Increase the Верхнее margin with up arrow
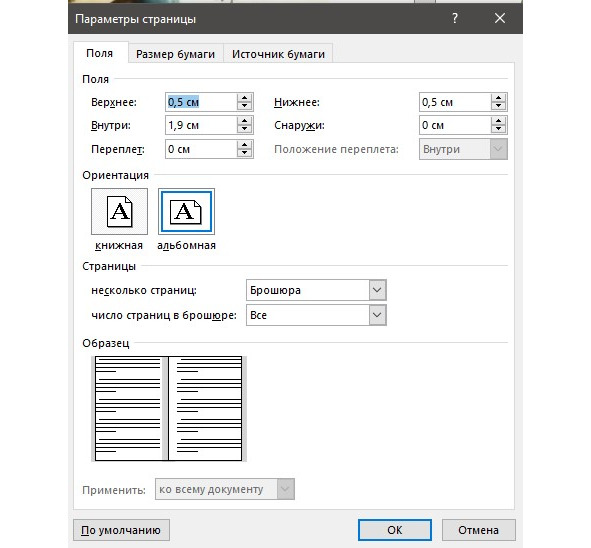The width and height of the screenshot is (591, 548). coord(245,98)
